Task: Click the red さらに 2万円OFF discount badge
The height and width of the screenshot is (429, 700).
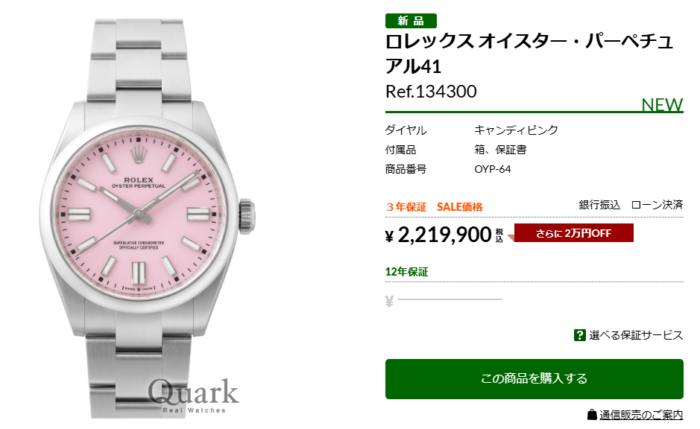Action: 574,233
